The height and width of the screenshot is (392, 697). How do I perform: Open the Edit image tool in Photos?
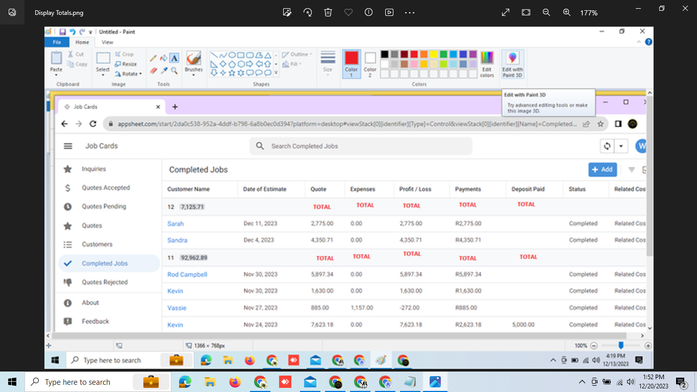point(287,12)
